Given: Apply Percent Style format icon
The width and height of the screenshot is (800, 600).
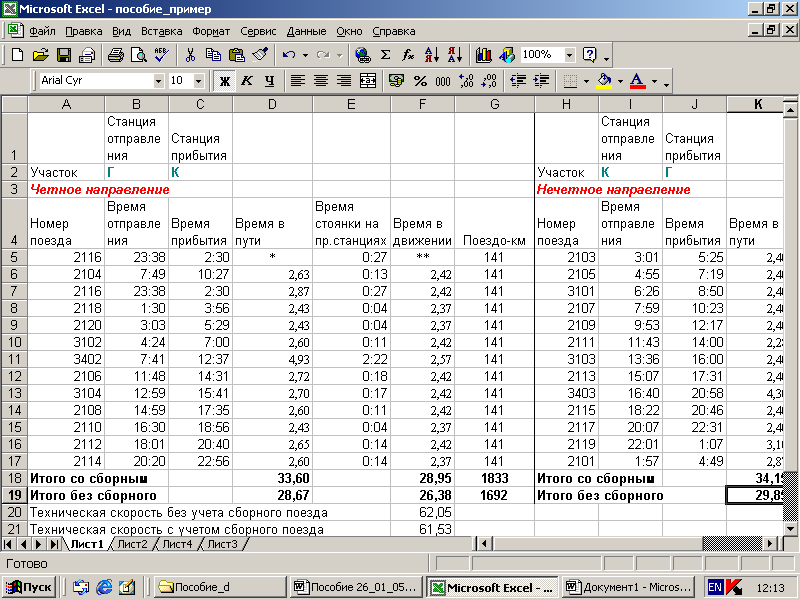Looking at the screenshot, I should tap(419, 81).
